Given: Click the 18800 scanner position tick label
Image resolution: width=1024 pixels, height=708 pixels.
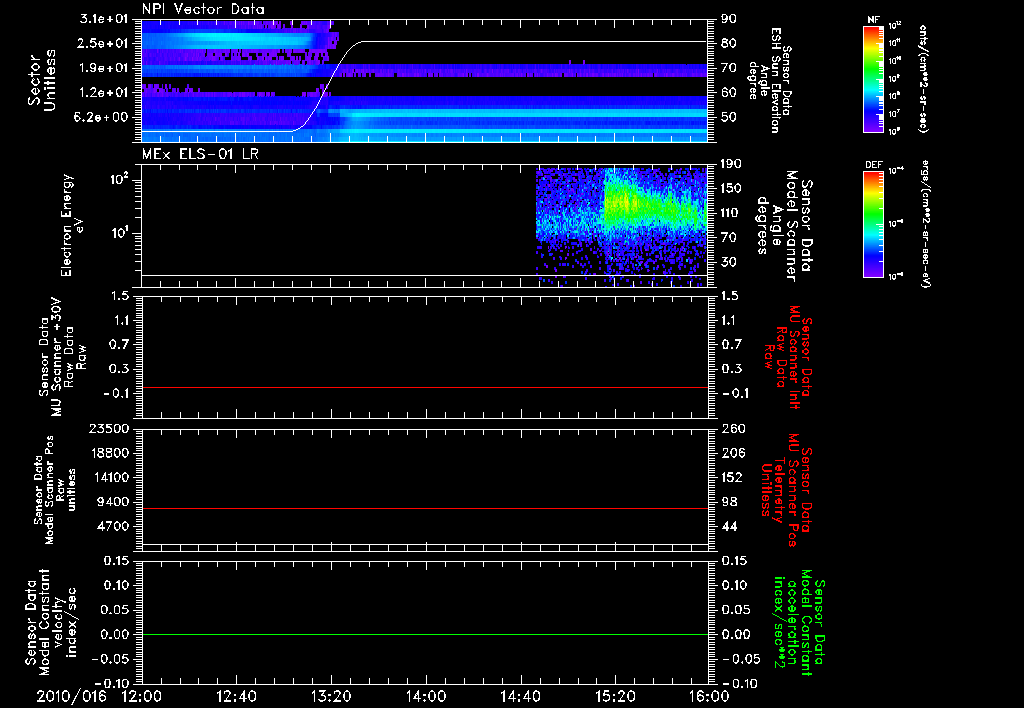Looking at the screenshot, I should [x=110, y=453].
